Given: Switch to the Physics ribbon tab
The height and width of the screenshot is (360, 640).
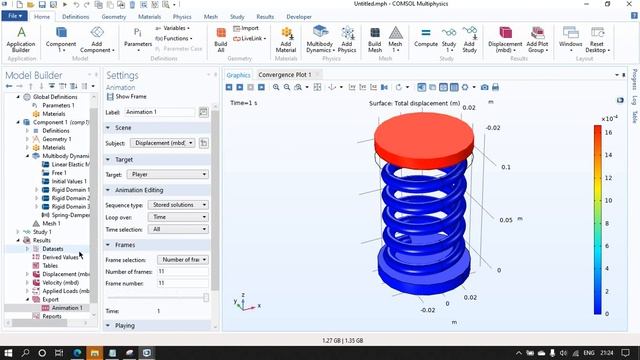Looking at the screenshot, I should click(x=182, y=17).
